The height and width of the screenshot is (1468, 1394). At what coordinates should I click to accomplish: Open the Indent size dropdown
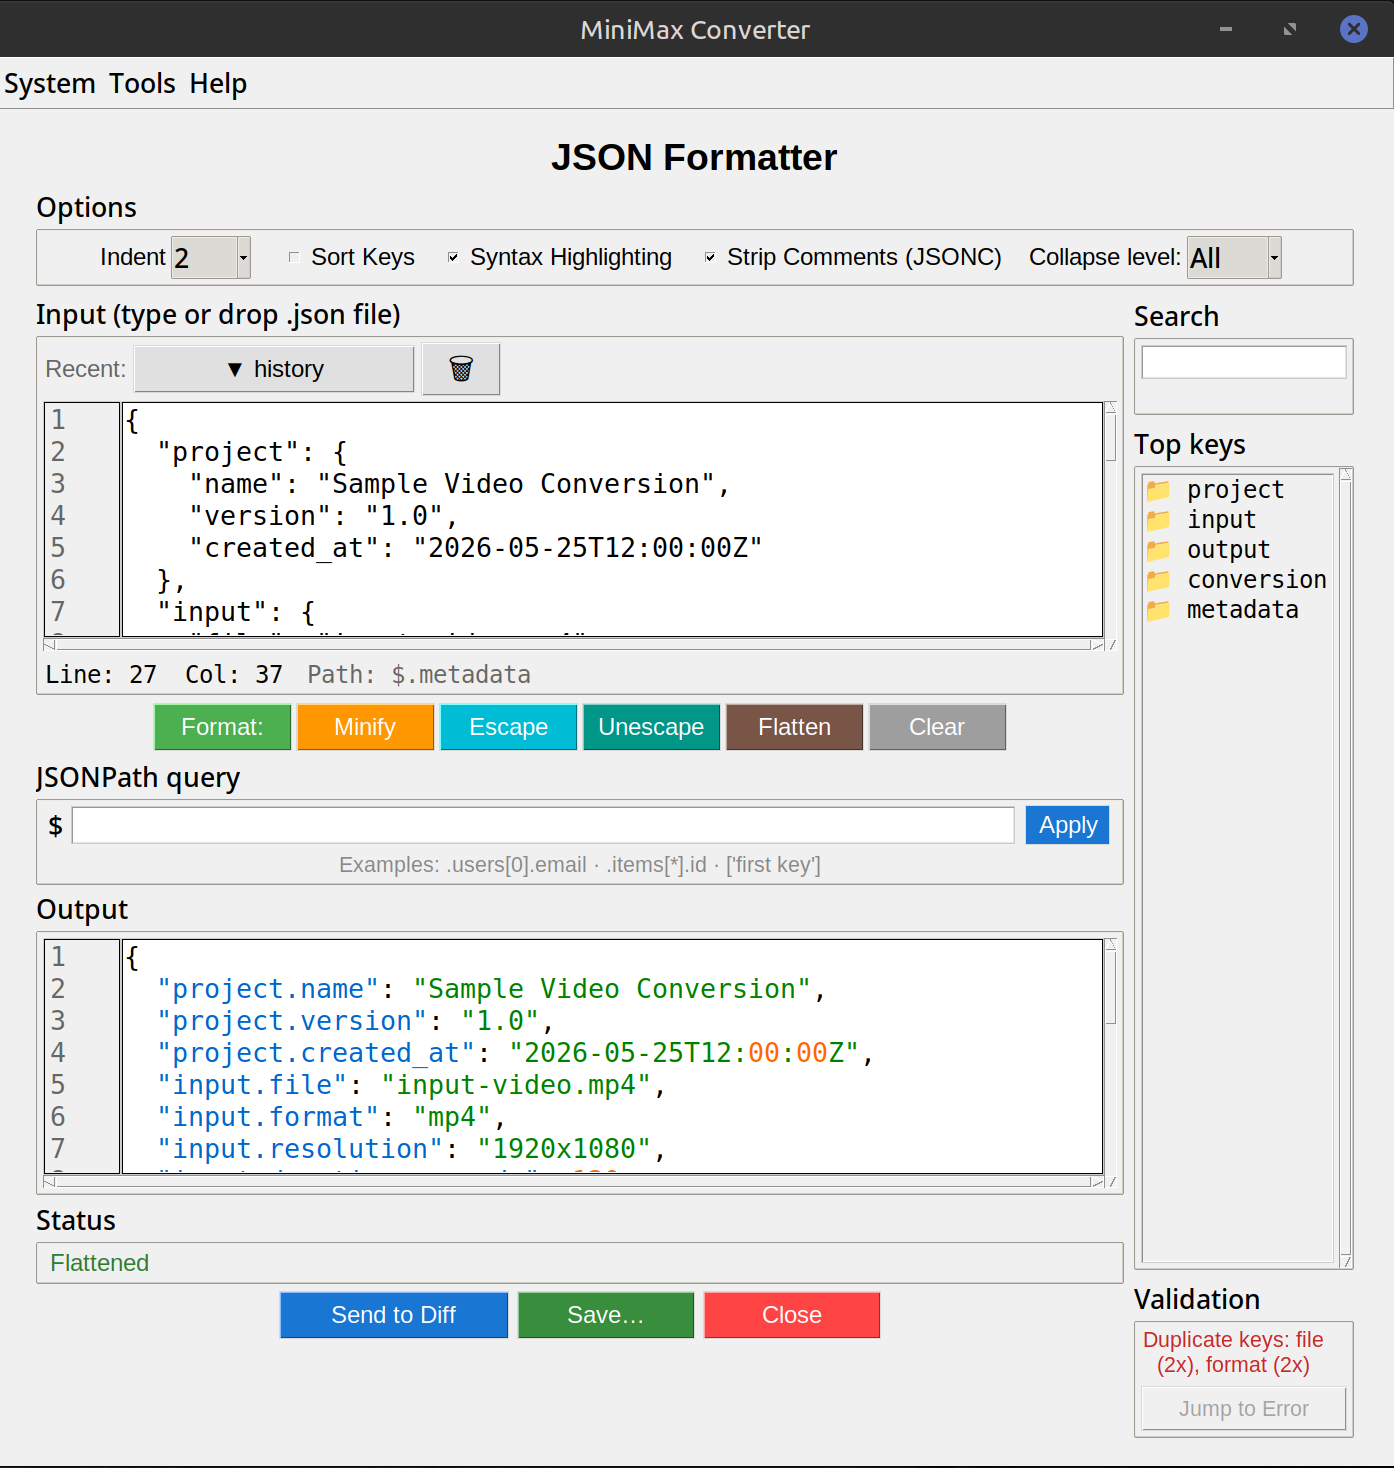[243, 257]
